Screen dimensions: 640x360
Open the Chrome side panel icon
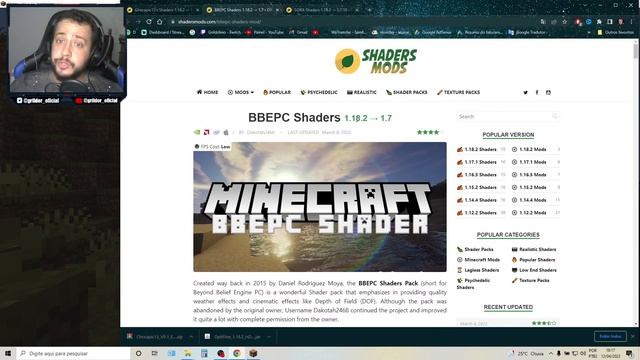pyautogui.click(x=610, y=22)
